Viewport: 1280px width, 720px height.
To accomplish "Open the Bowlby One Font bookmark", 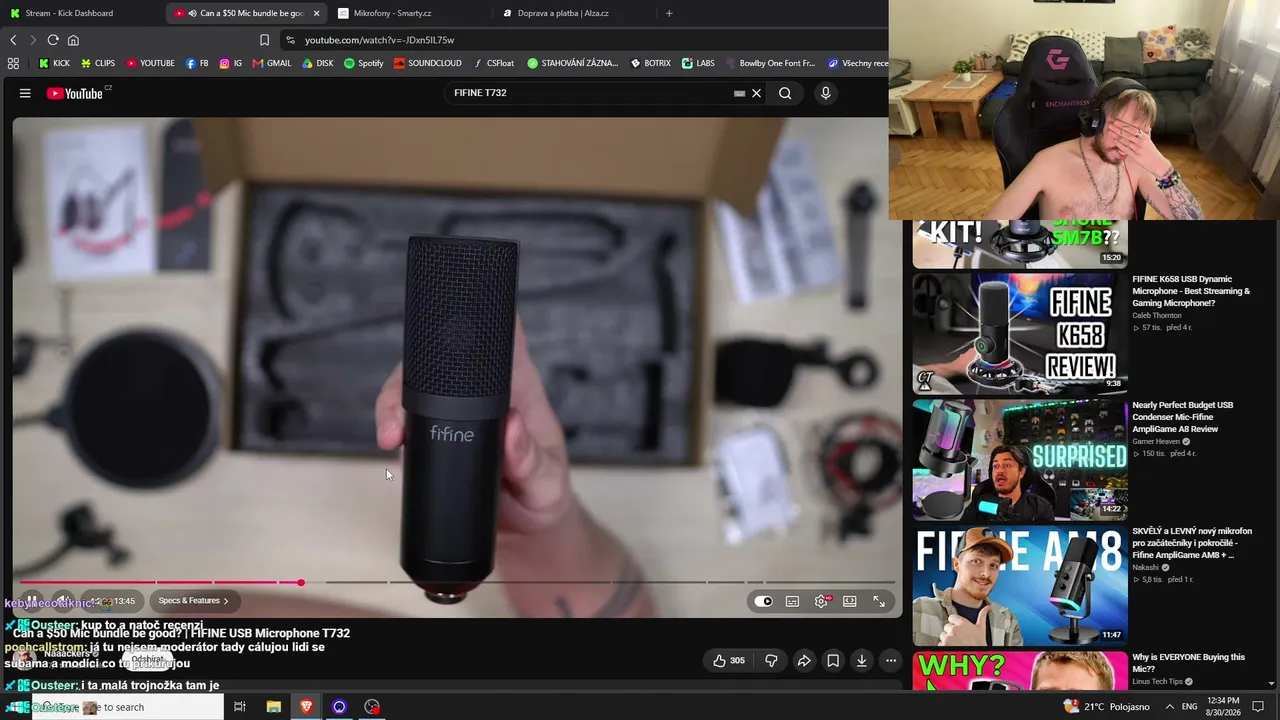I will (770, 63).
